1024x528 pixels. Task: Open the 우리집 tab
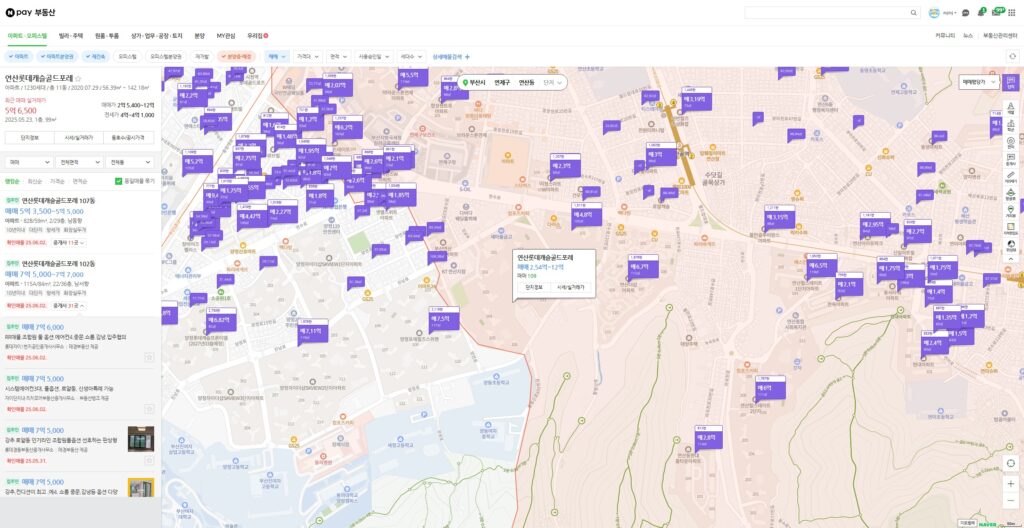(x=257, y=35)
